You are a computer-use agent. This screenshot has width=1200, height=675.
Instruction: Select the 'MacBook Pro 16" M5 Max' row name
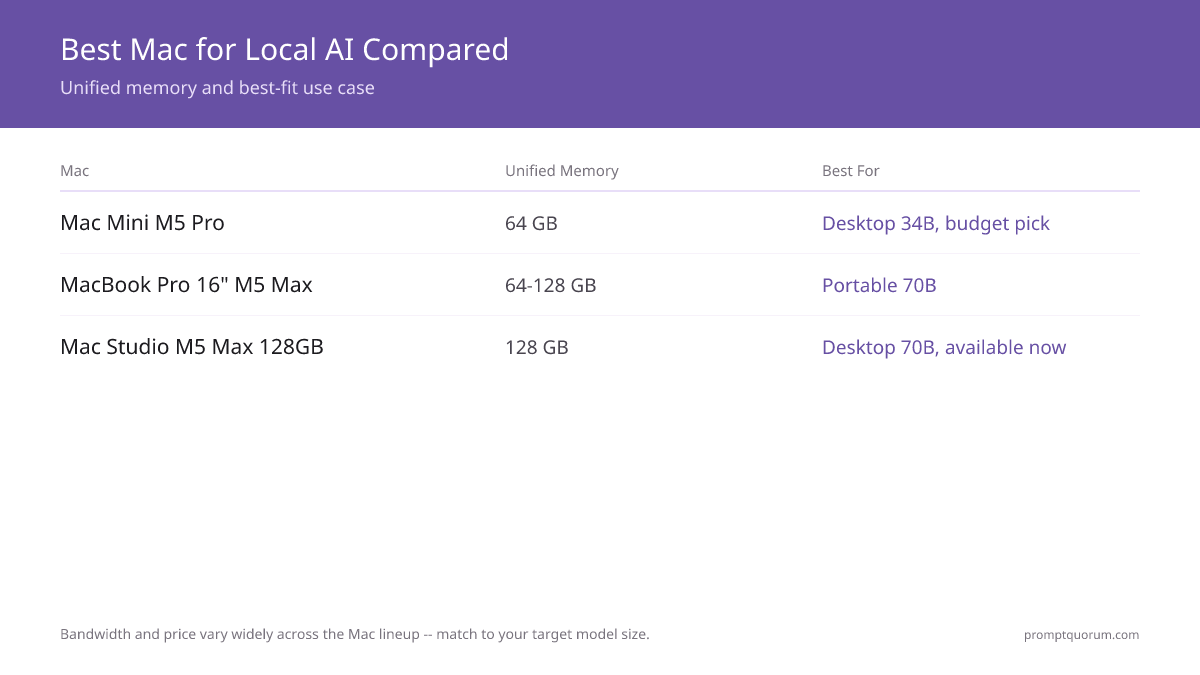[186, 285]
